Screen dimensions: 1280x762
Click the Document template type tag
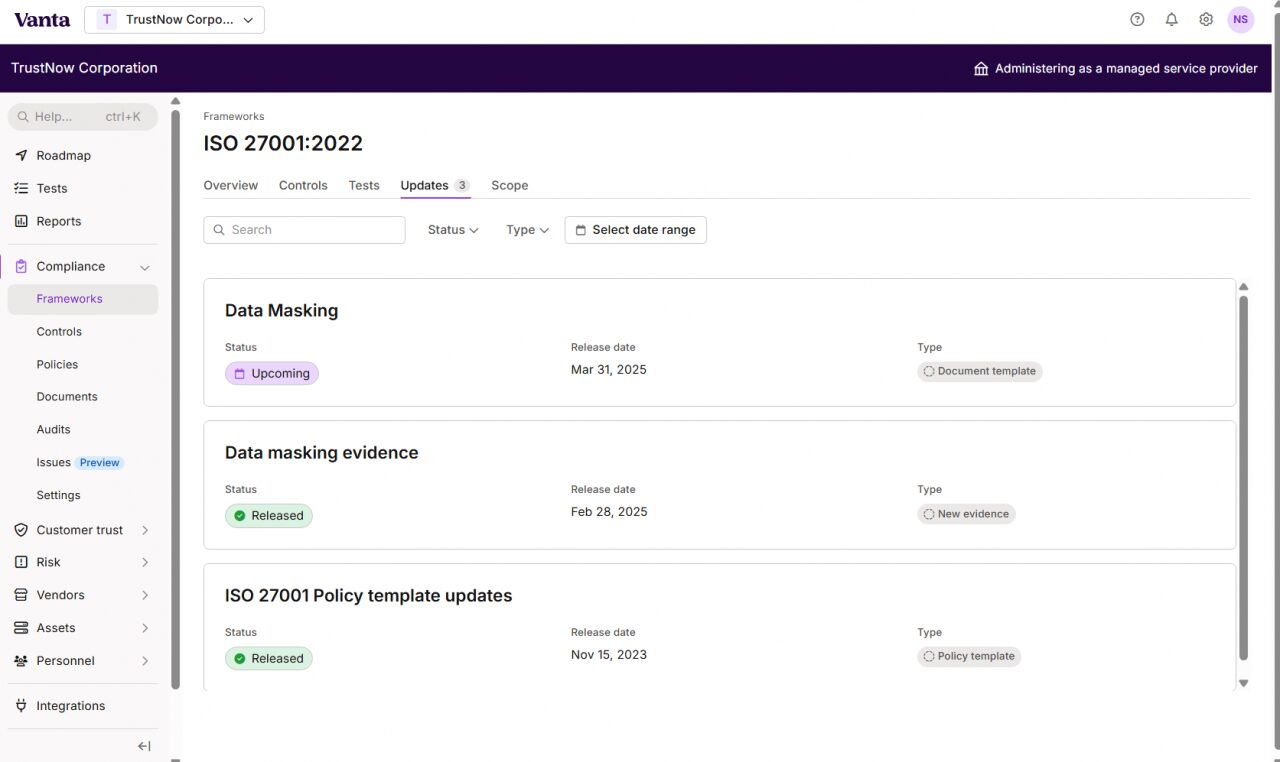click(x=980, y=371)
